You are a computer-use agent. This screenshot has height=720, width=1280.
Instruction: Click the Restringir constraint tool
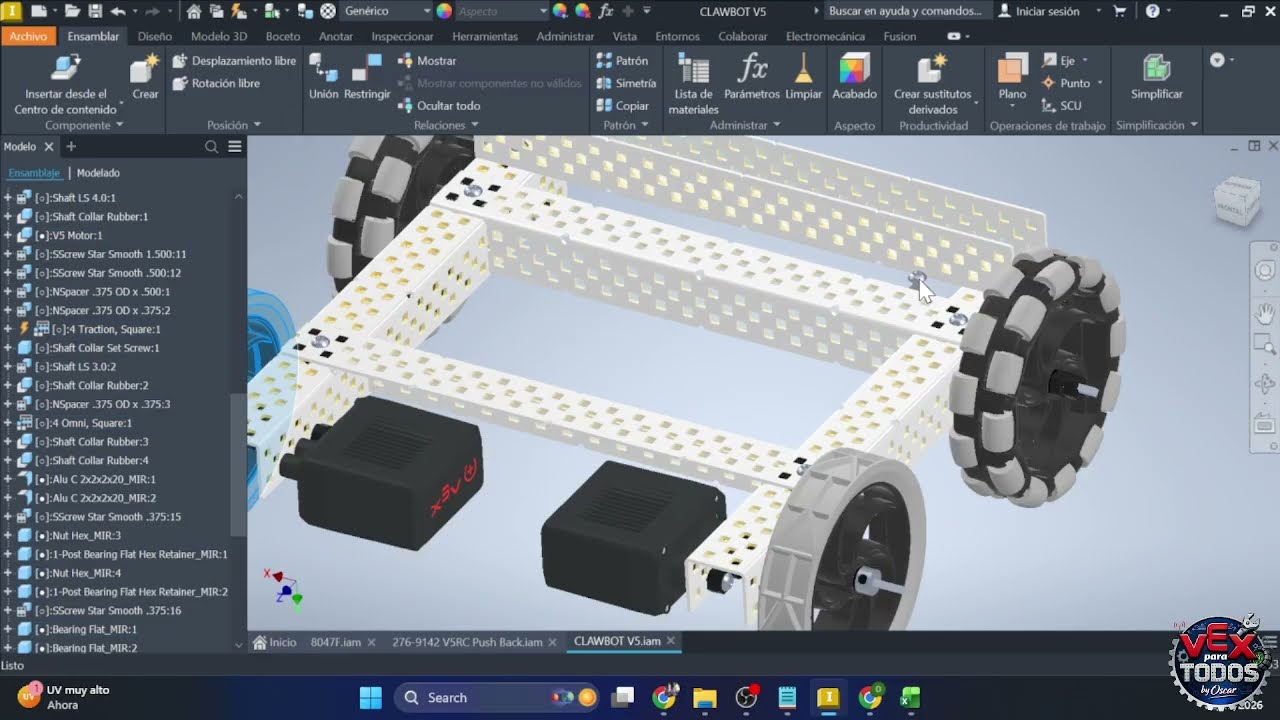[367, 78]
